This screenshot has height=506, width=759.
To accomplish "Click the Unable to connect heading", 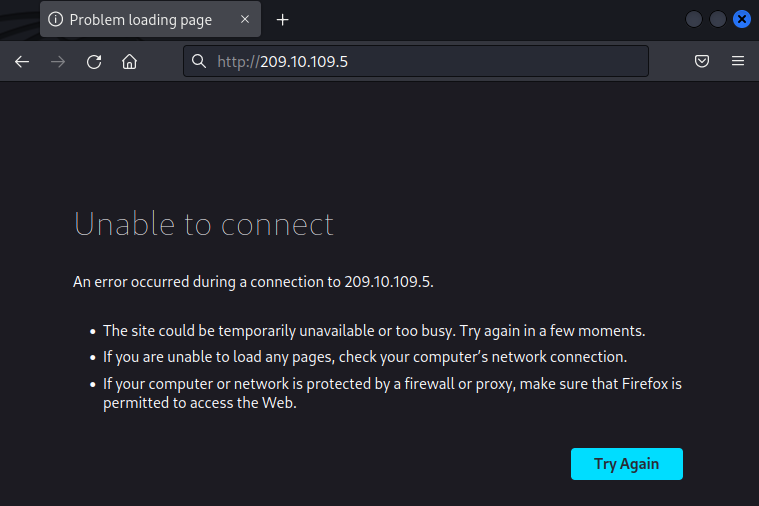I will 204,224.
